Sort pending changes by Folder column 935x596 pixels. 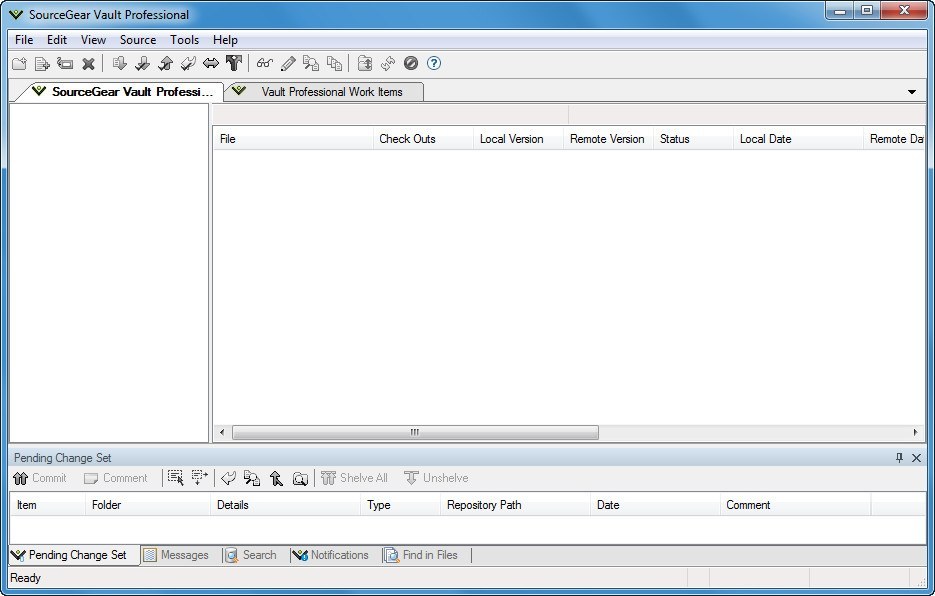[148, 505]
